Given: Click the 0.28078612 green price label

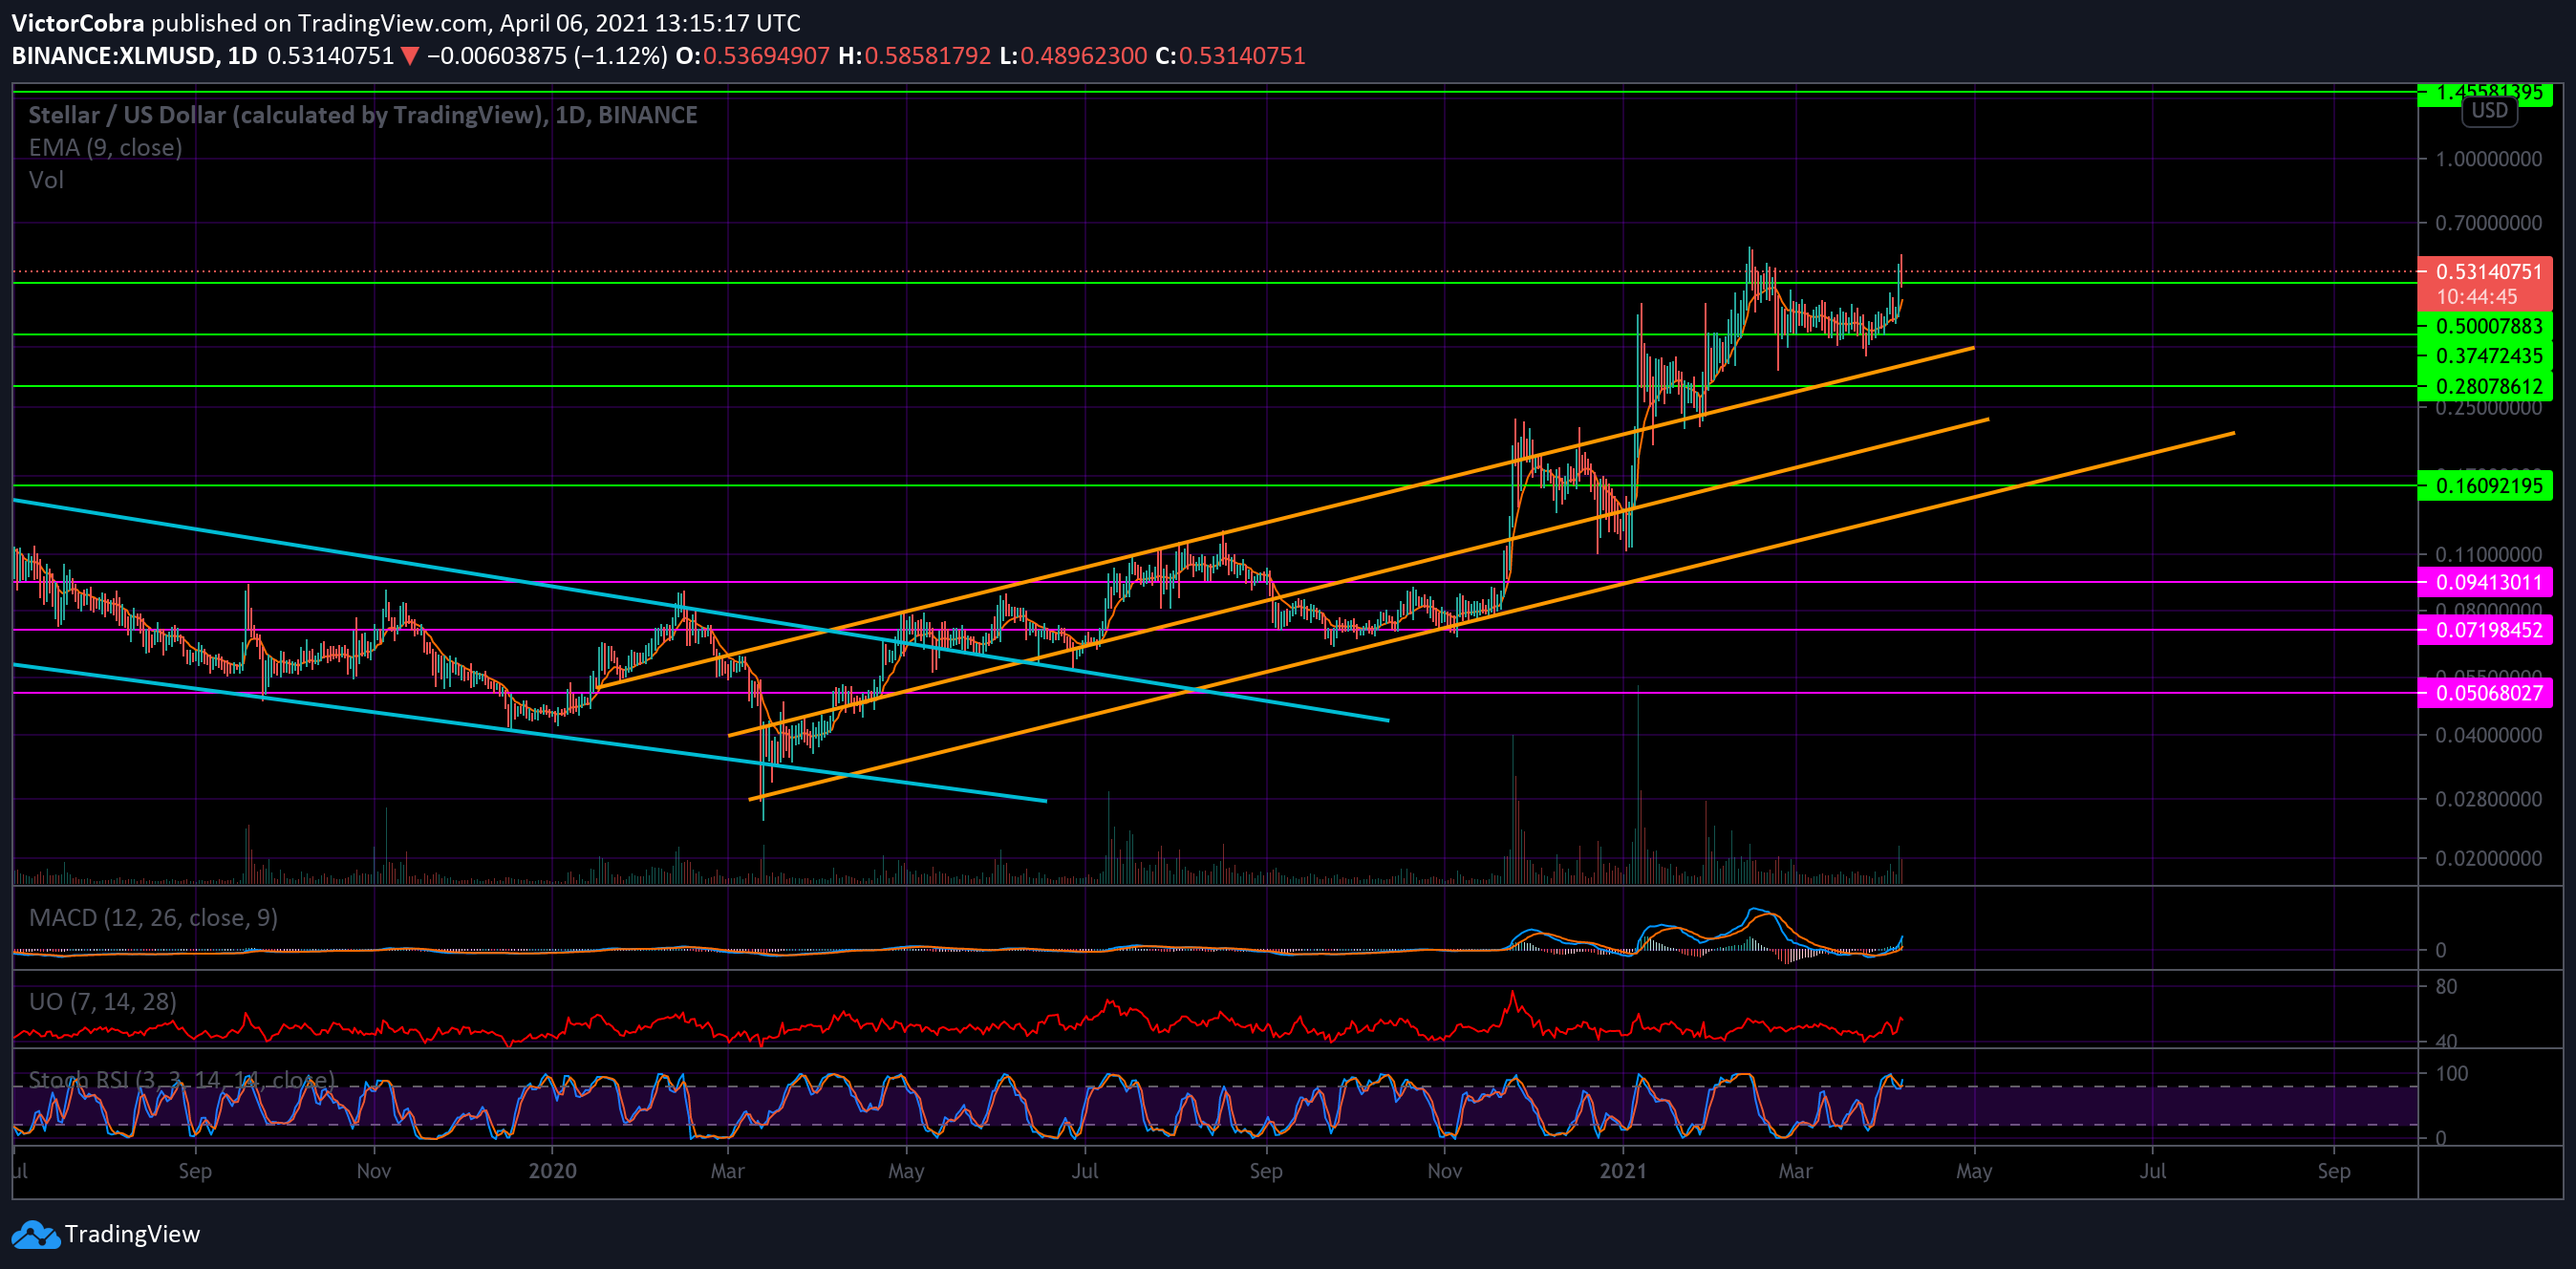Looking at the screenshot, I should (x=2485, y=386).
